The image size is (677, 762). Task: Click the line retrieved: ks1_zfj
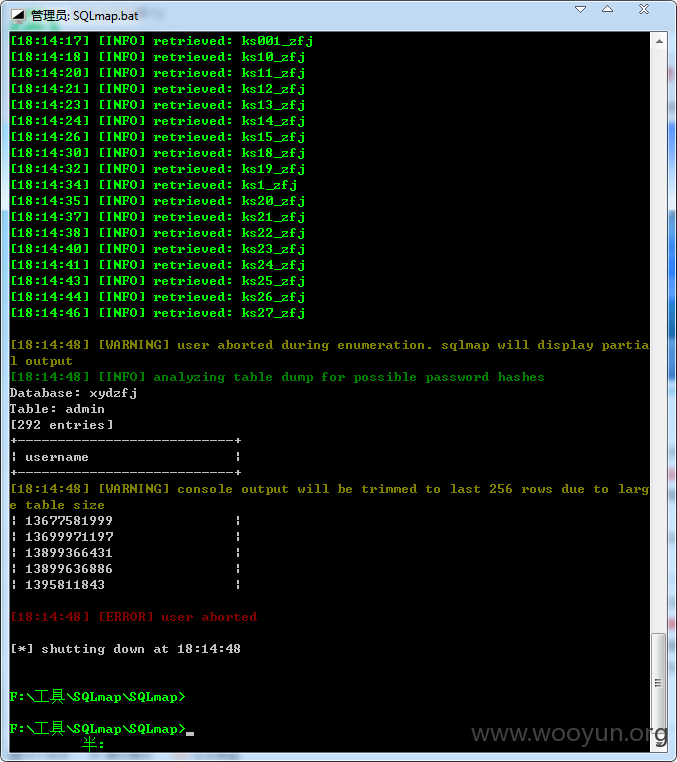click(154, 185)
